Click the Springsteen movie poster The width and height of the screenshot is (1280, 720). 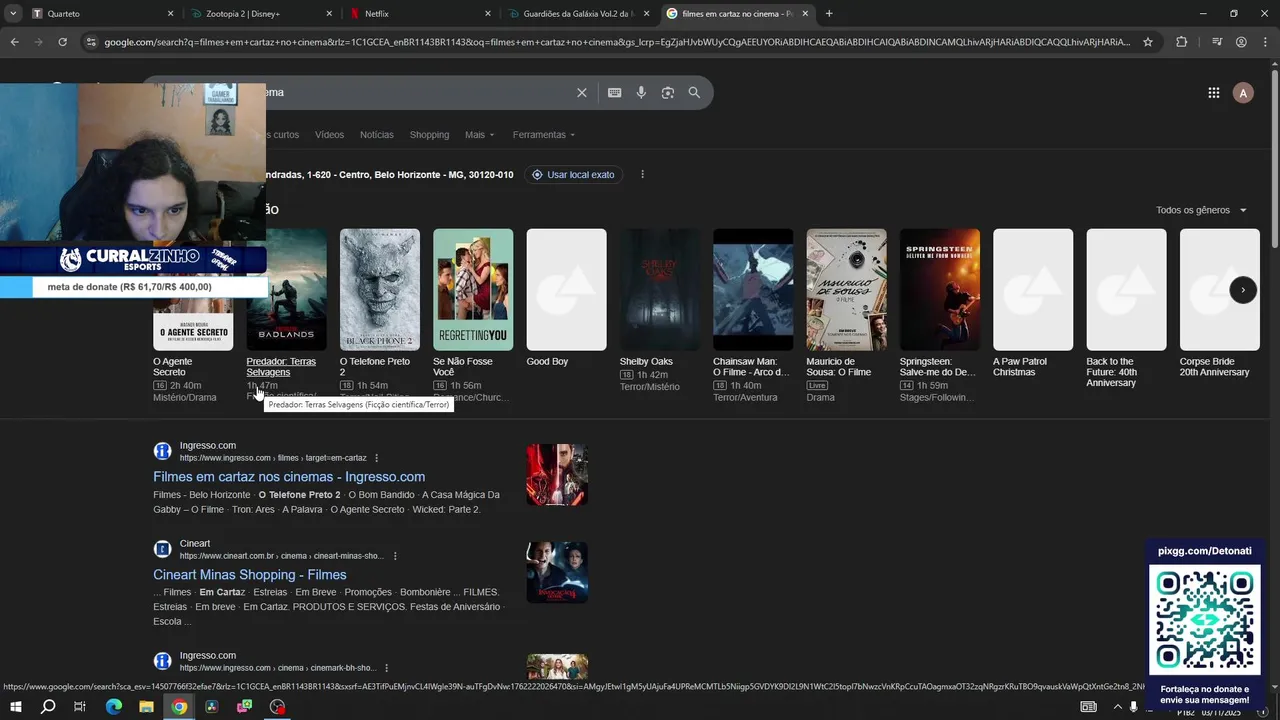(940, 290)
